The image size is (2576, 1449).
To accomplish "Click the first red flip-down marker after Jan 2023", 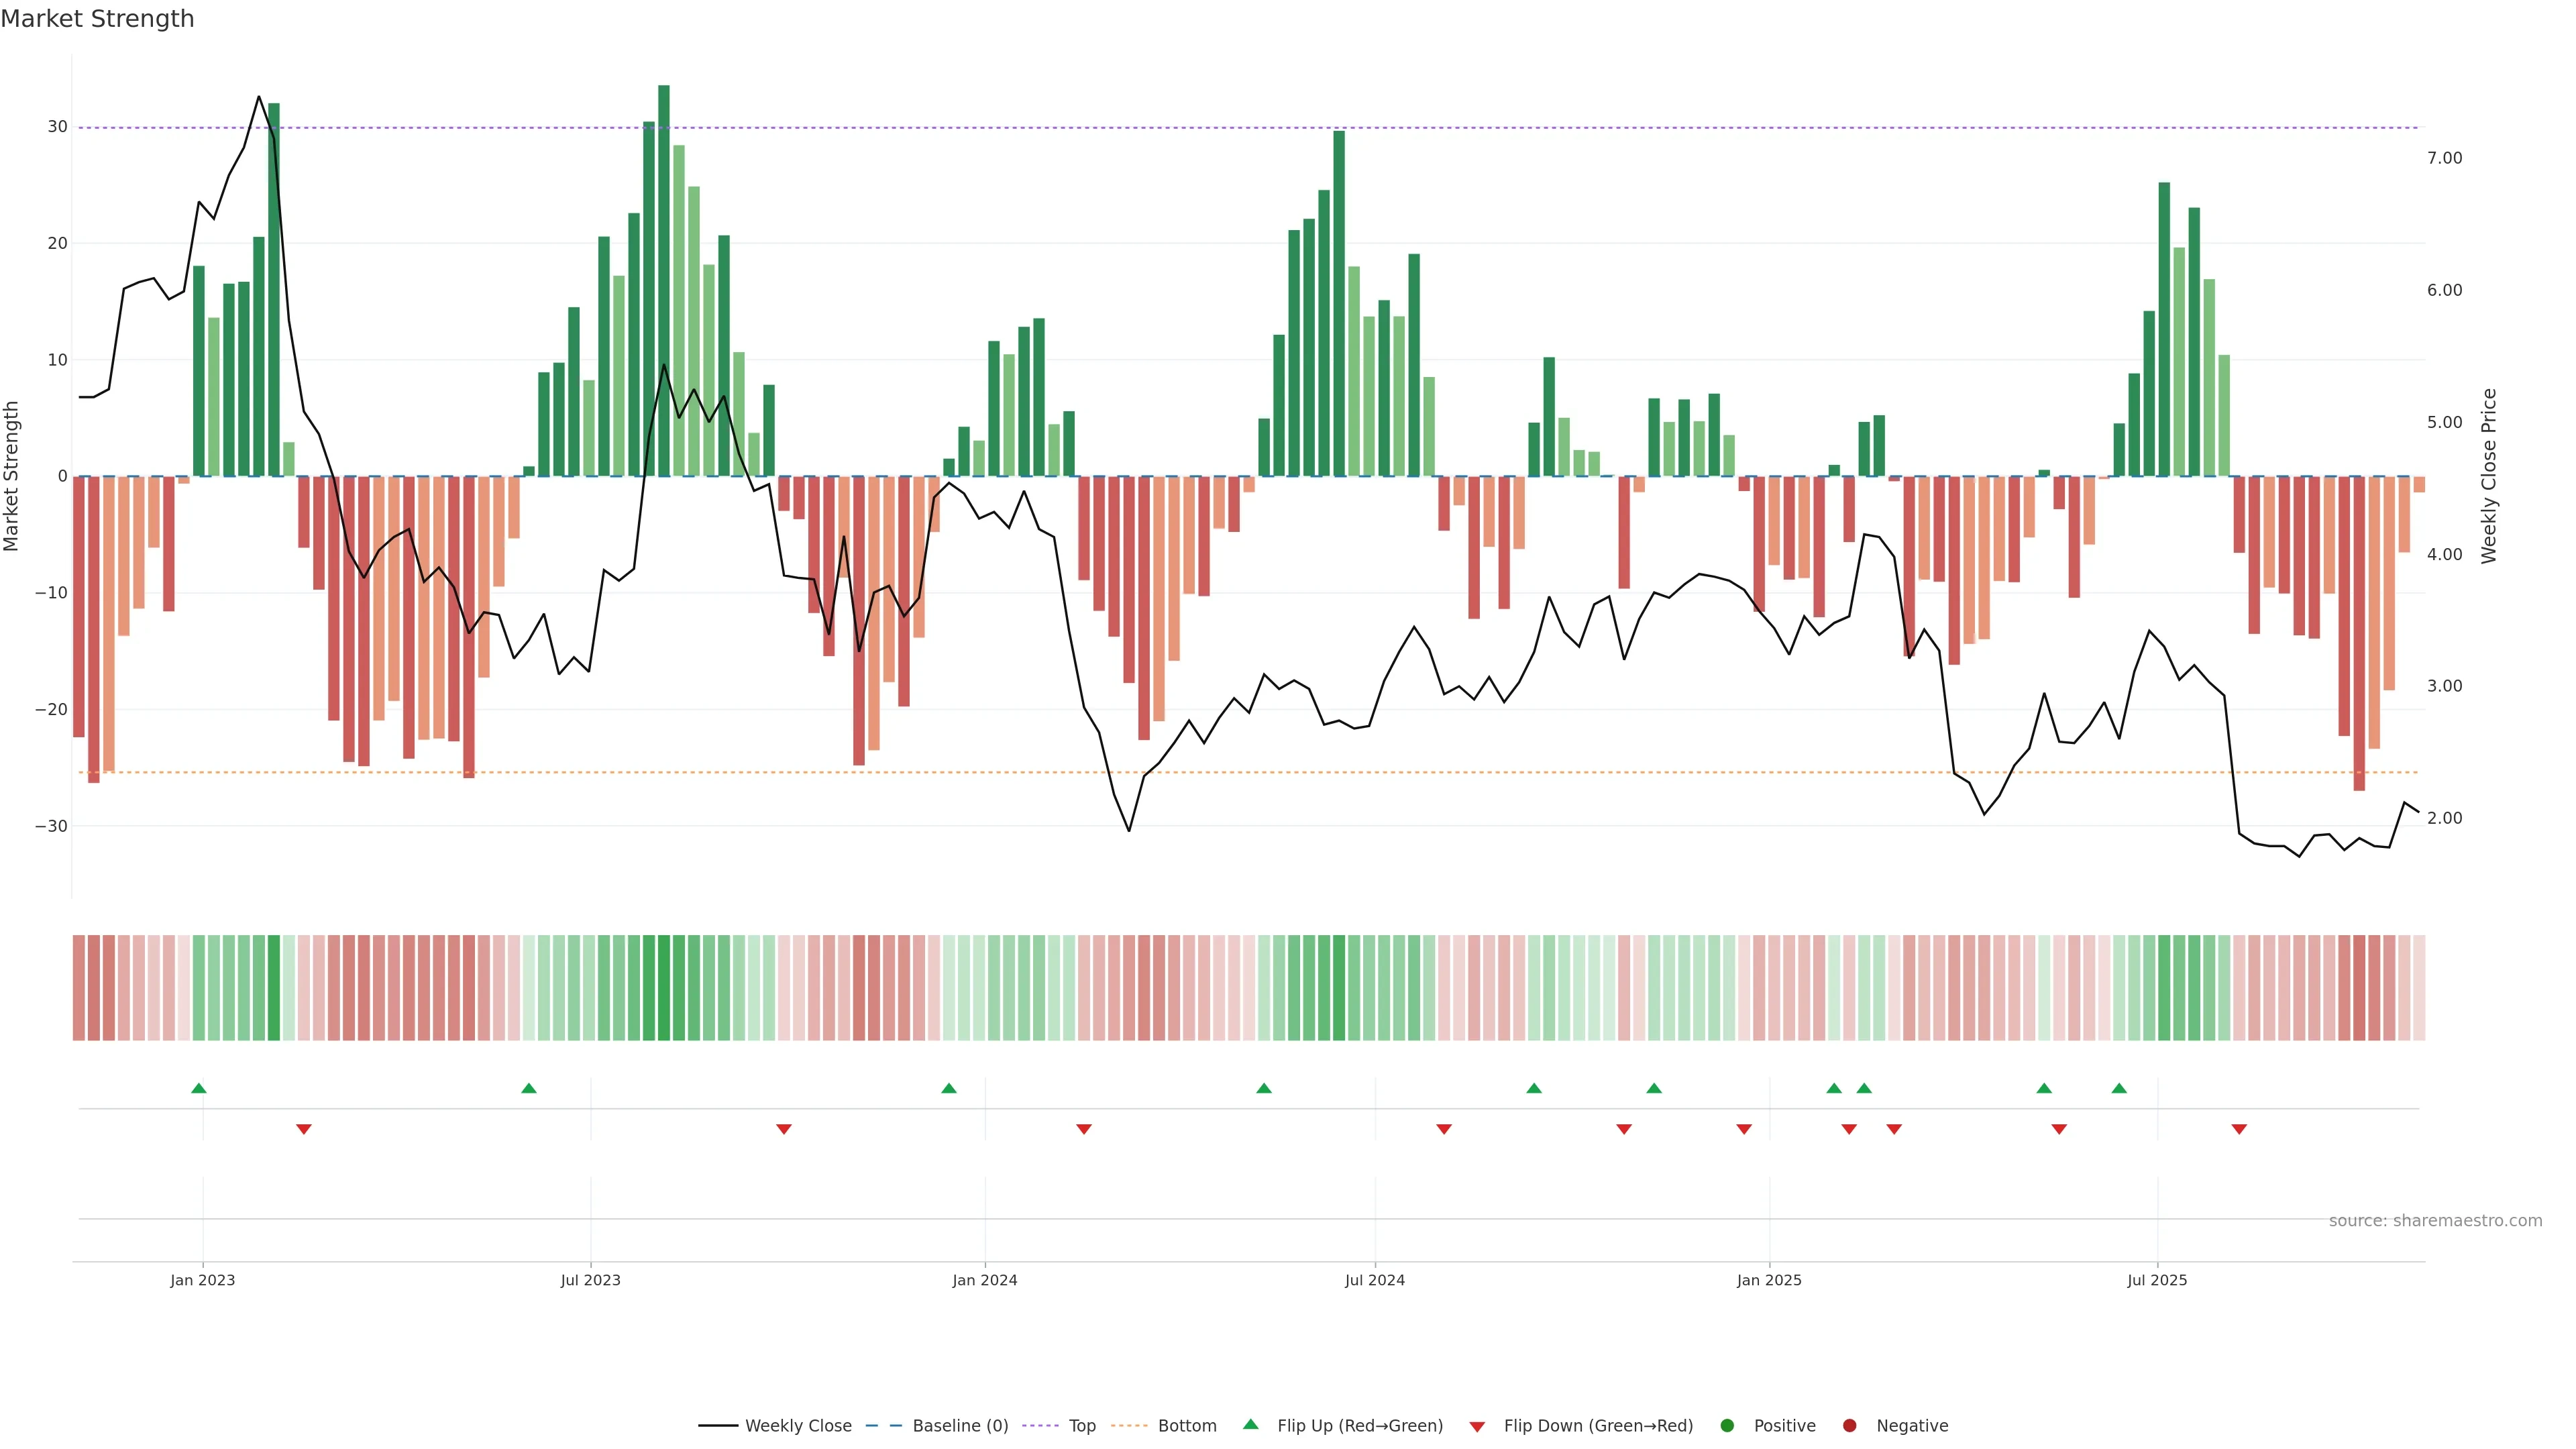I will (304, 1129).
